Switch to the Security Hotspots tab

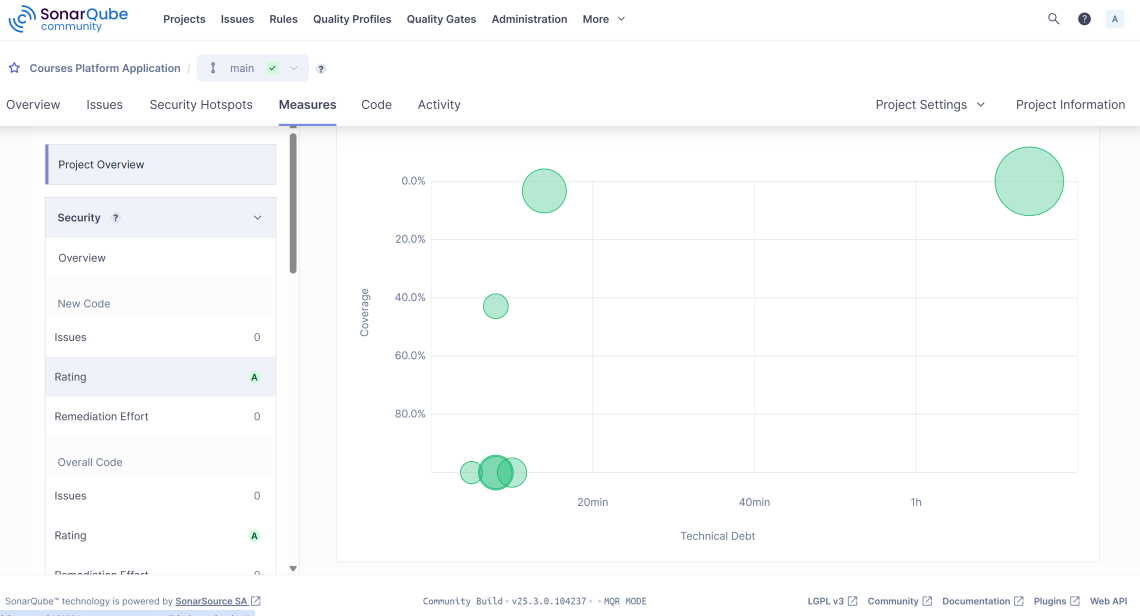[201, 105]
